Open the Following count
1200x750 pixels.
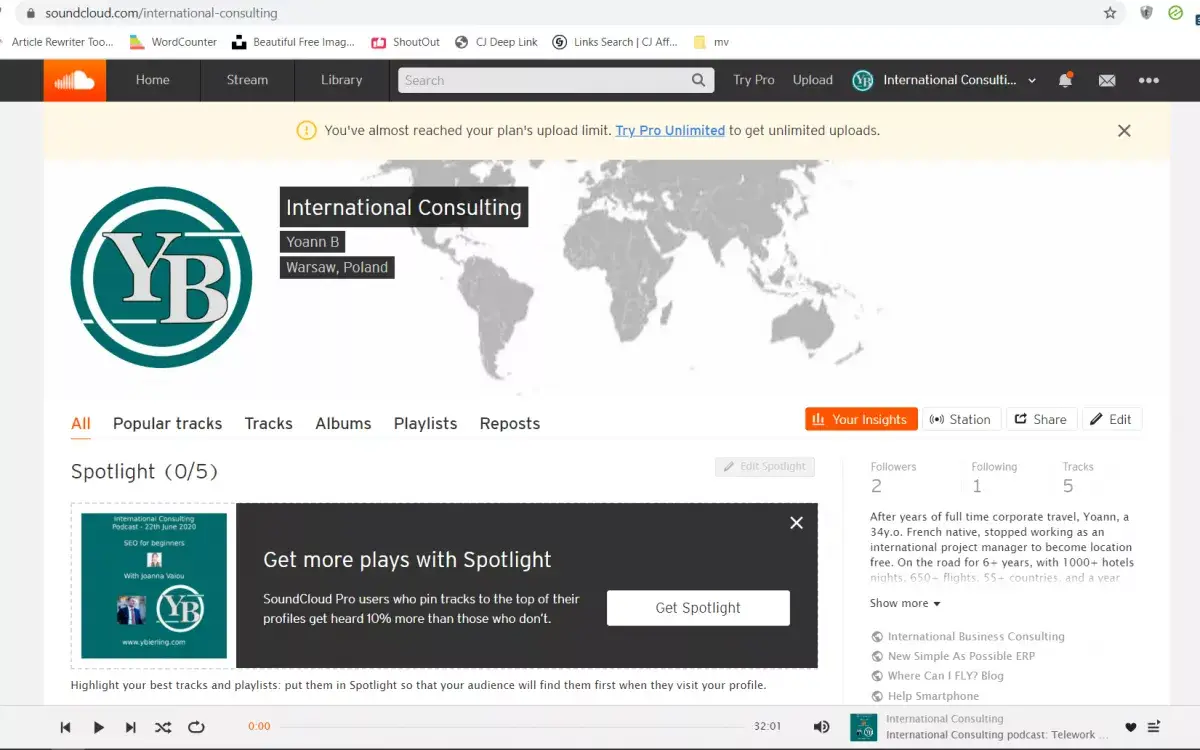[994, 478]
